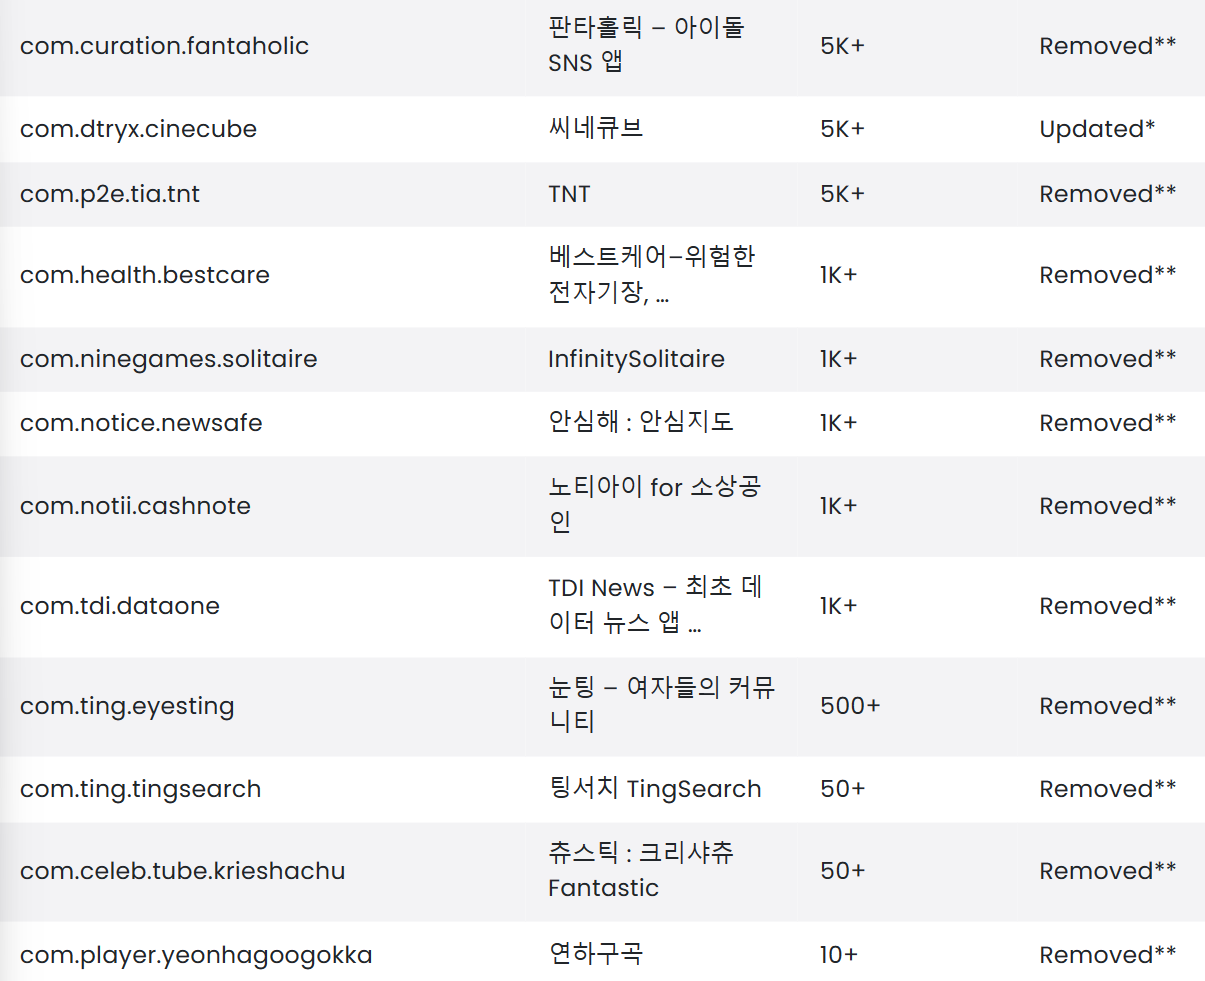Click the 10+ download count cell

click(839, 955)
